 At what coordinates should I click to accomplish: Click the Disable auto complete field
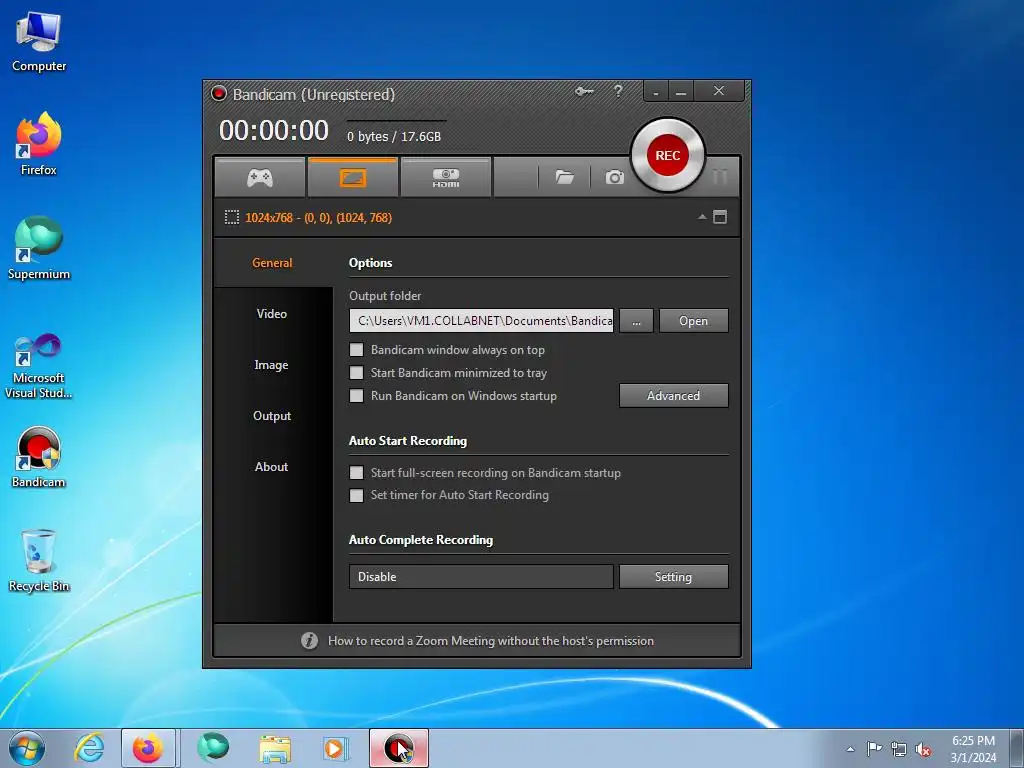[481, 577]
